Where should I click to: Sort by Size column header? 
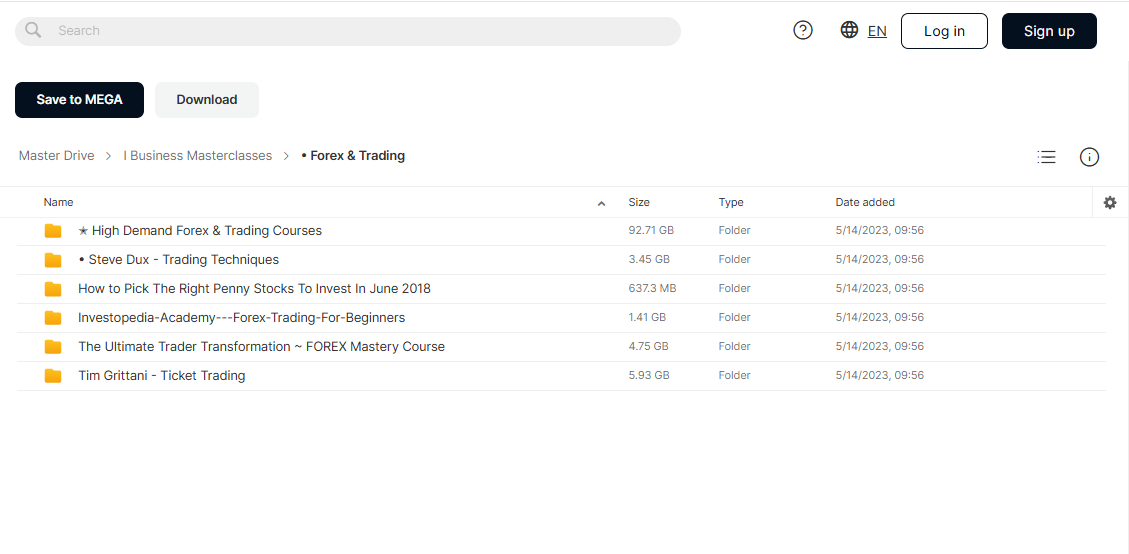point(639,202)
